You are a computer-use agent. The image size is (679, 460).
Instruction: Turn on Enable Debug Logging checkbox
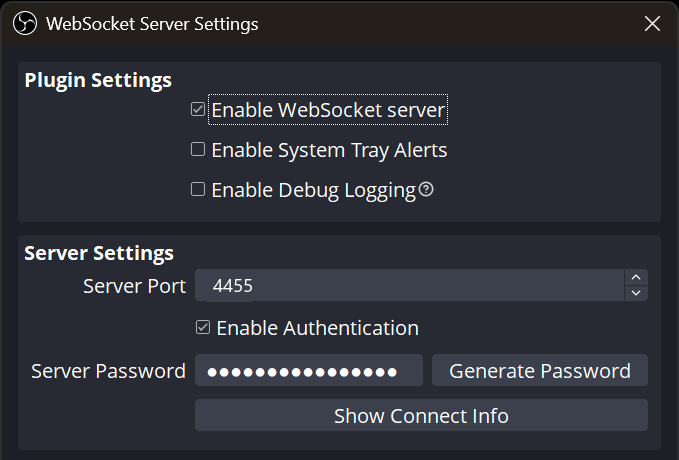[x=198, y=189]
